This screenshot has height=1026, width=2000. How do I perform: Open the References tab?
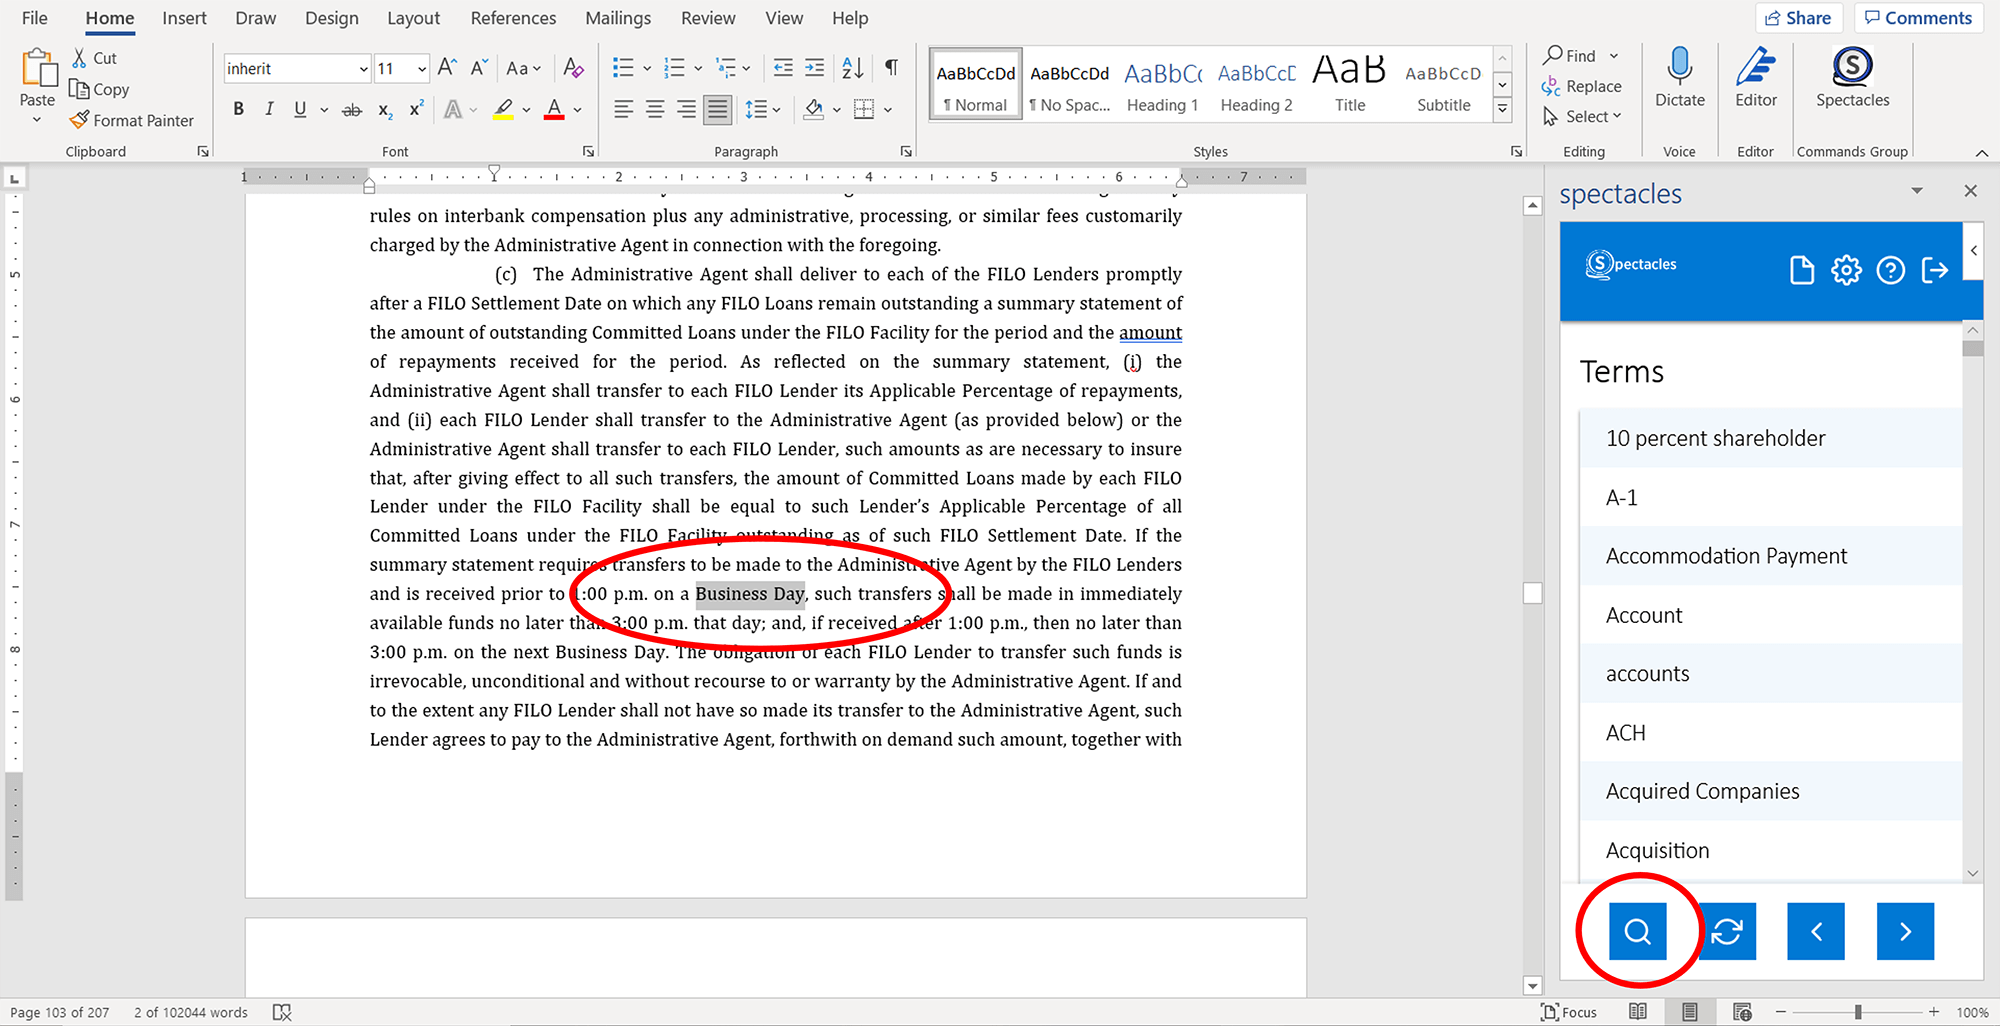513,18
